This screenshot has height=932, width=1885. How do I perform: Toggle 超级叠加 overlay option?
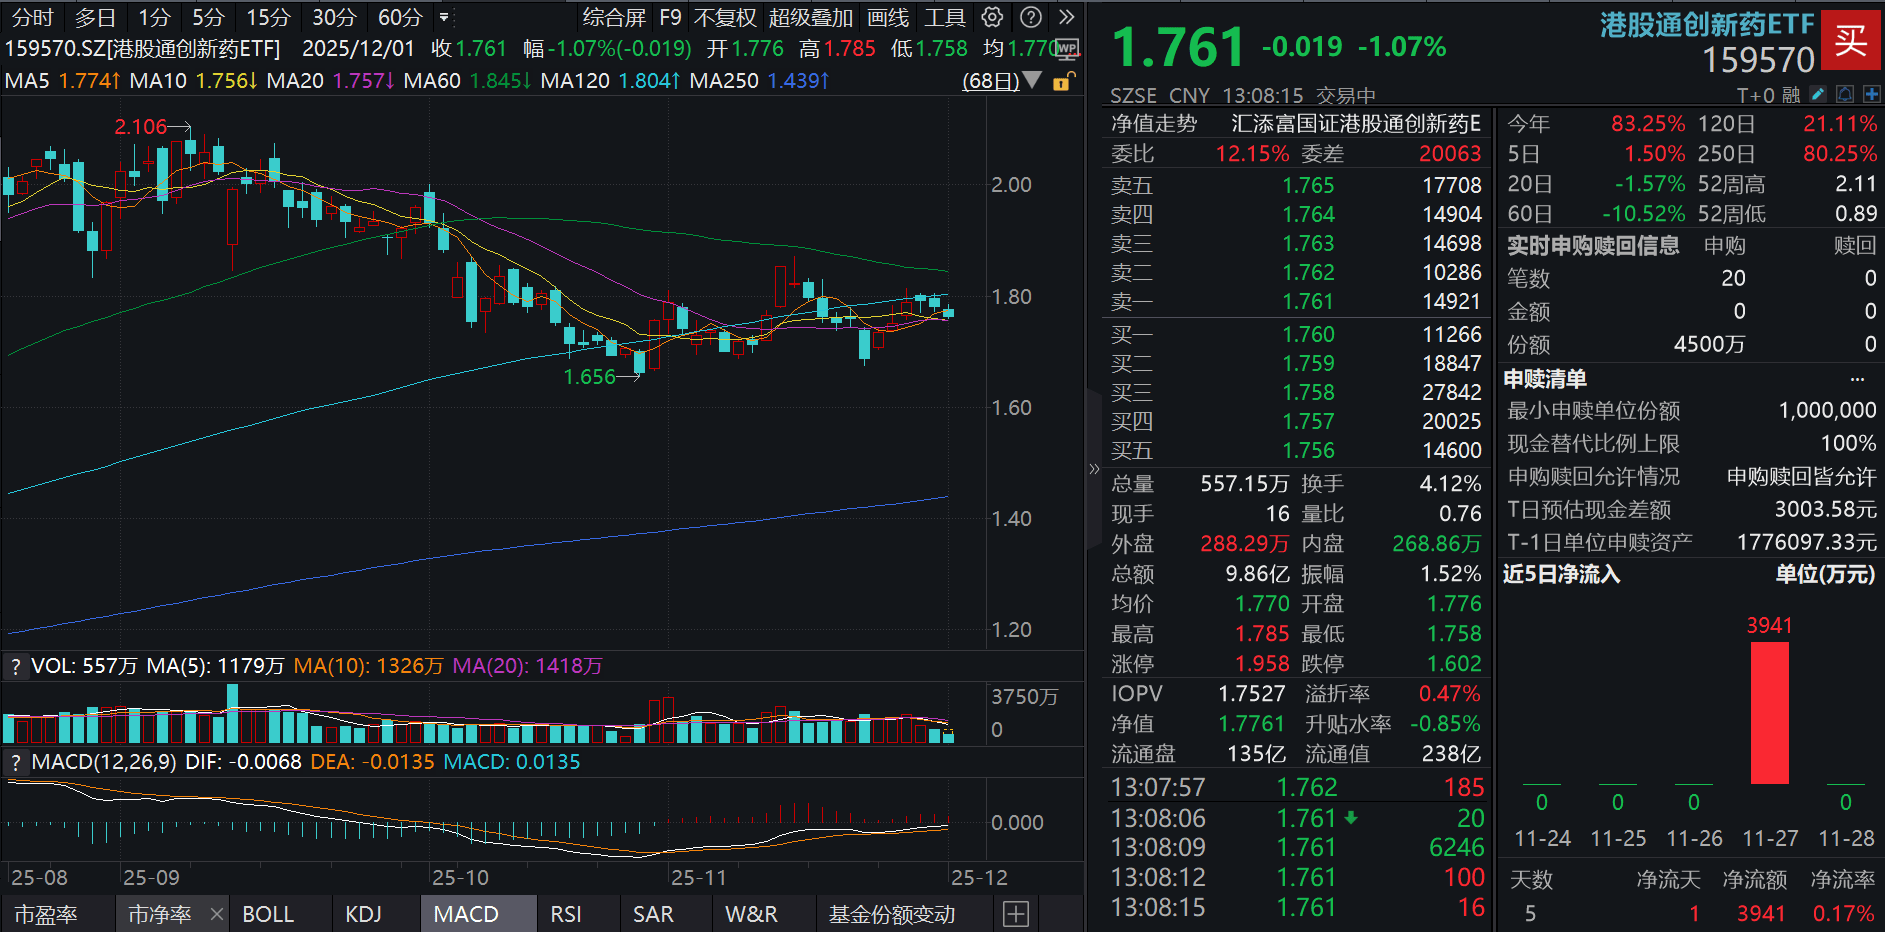[810, 17]
